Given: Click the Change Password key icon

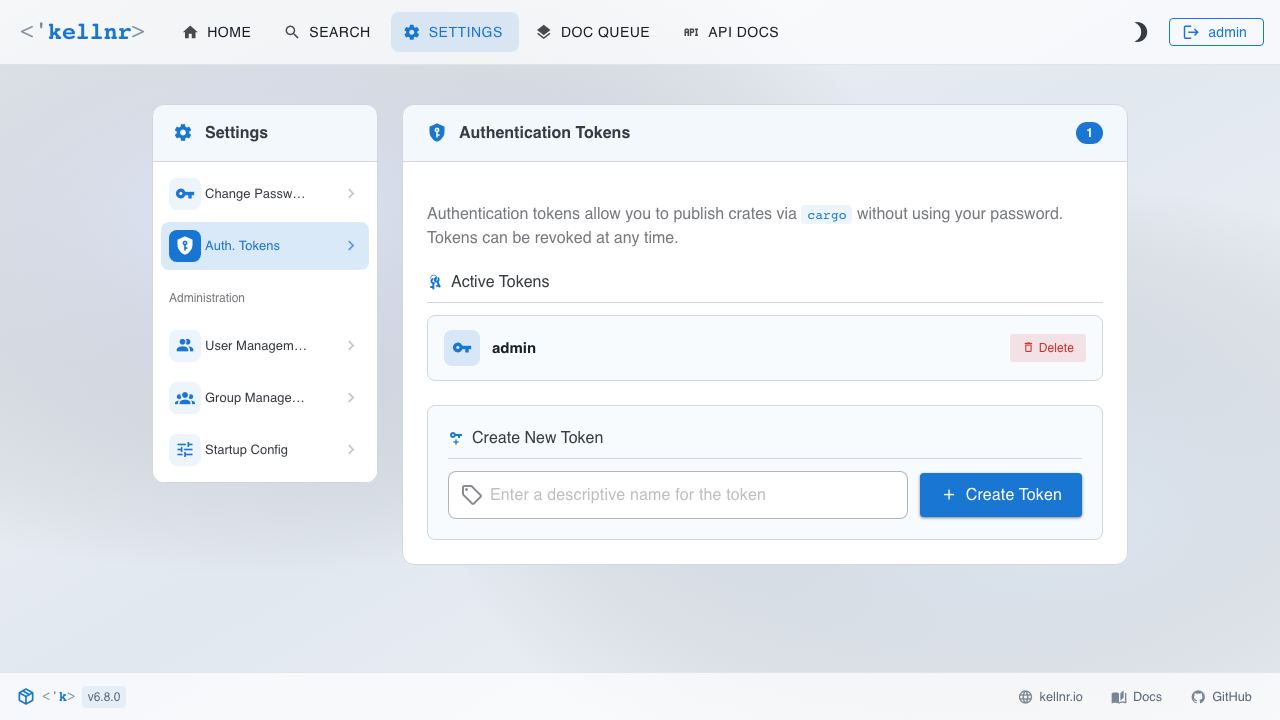Looking at the screenshot, I should 185,194.
